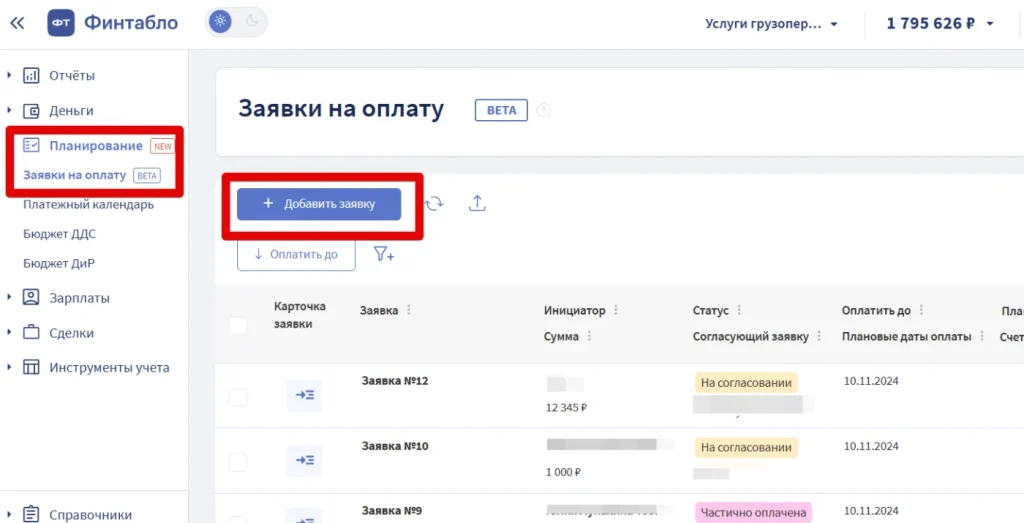
Task: Collapse the sidebar with double chevron icon
Action: click(17, 24)
